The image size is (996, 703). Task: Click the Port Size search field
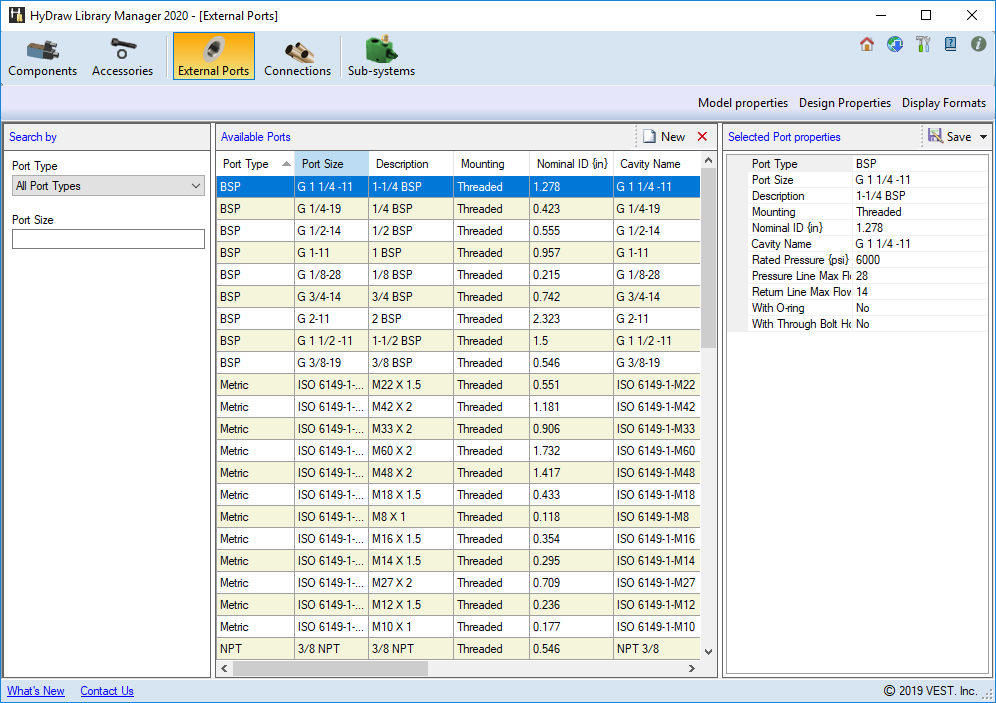click(109, 239)
